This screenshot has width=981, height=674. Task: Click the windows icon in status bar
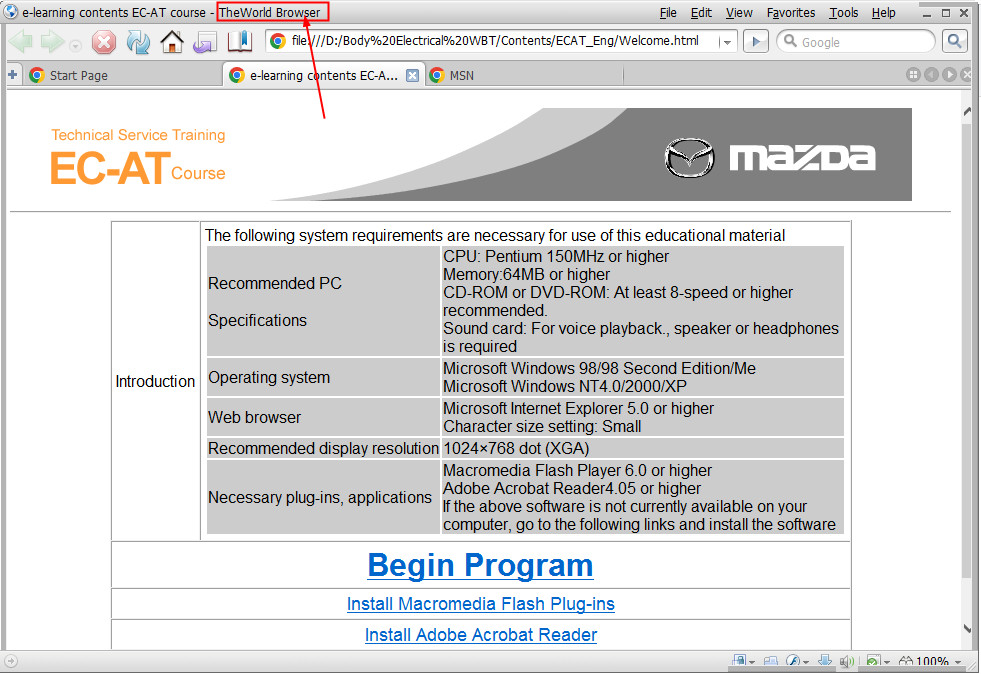(771, 662)
